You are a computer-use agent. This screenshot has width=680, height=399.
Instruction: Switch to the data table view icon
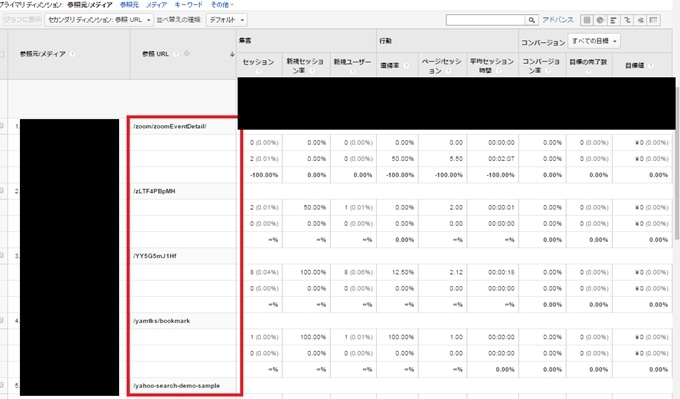tap(587, 20)
